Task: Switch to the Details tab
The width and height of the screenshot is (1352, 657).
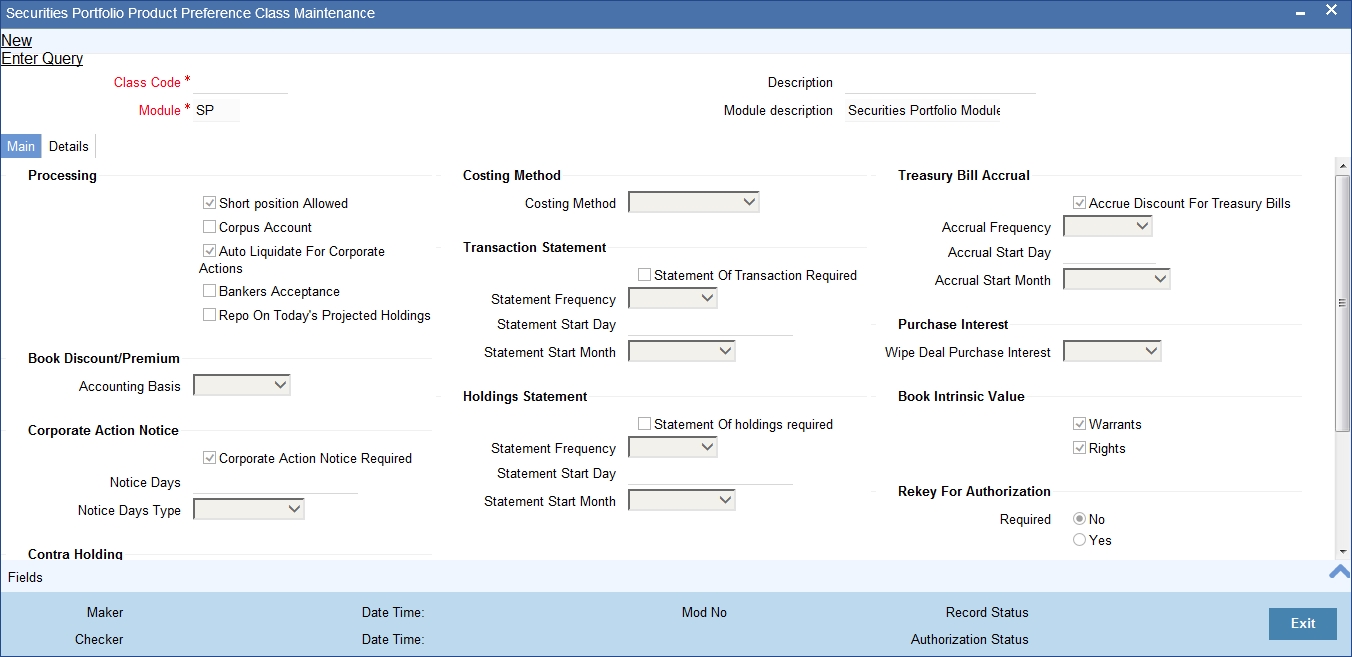Action: [x=69, y=146]
